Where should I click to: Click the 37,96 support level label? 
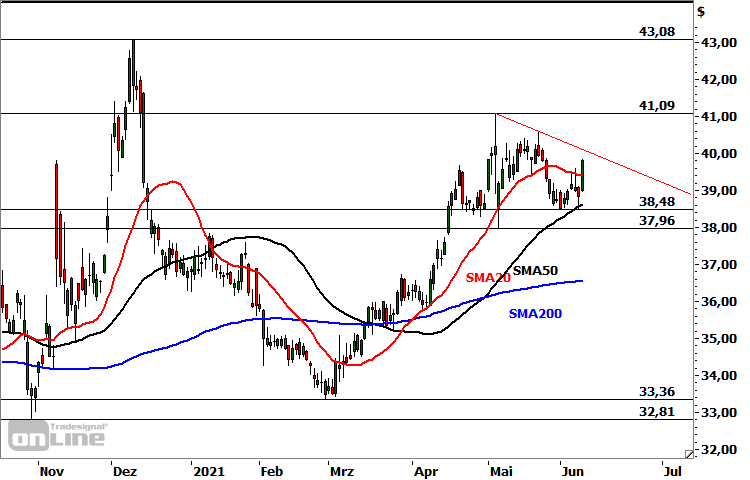coord(656,221)
